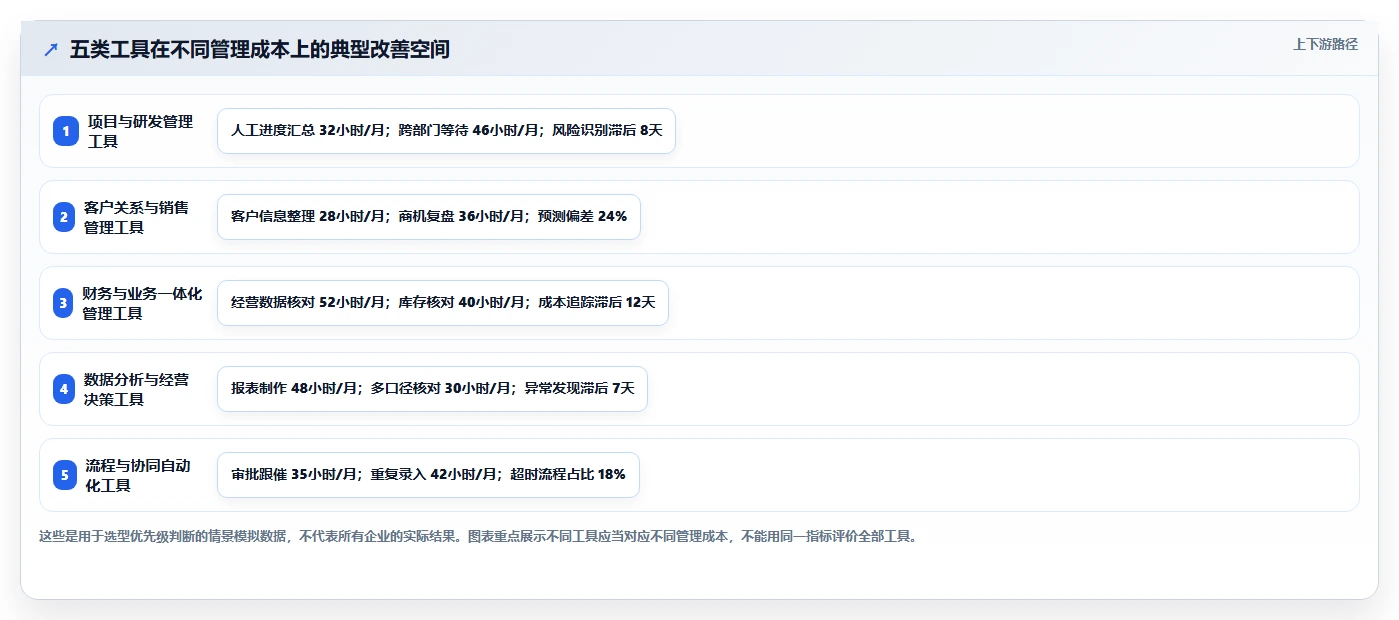Click the 报表制作 48小时/月 data box
The height and width of the screenshot is (620, 1399).
tap(432, 389)
